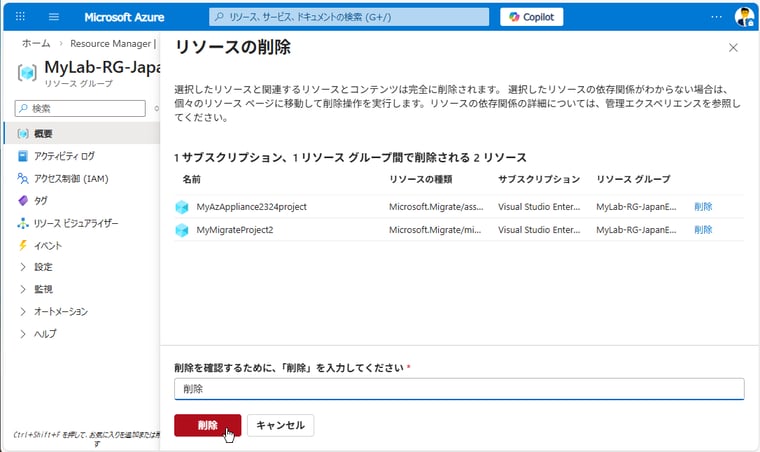
Task: Open the user account avatar
Action: 744,17
